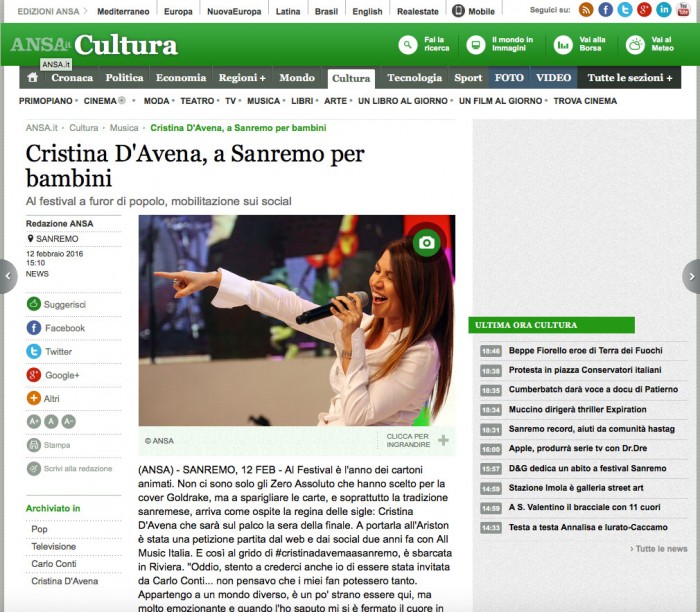
Task: Open the Tutte le news link
Action: [x=659, y=549]
